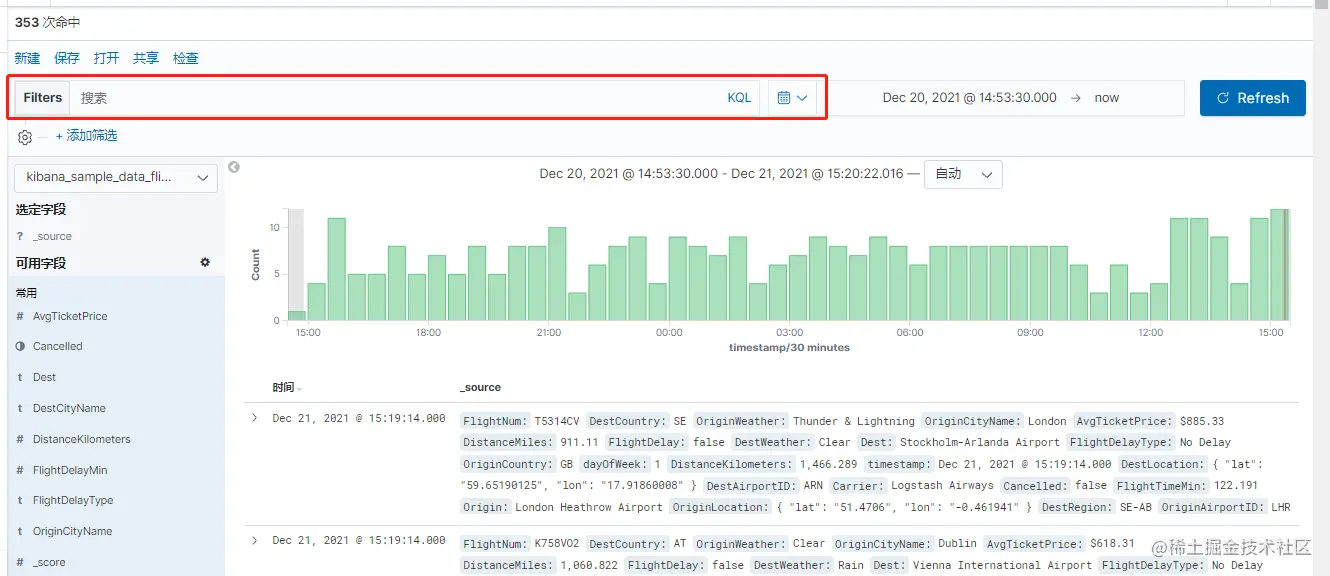Image resolution: width=1330 pixels, height=576 pixels.
Task: Open the 自动 interval dropdown
Action: [963, 174]
